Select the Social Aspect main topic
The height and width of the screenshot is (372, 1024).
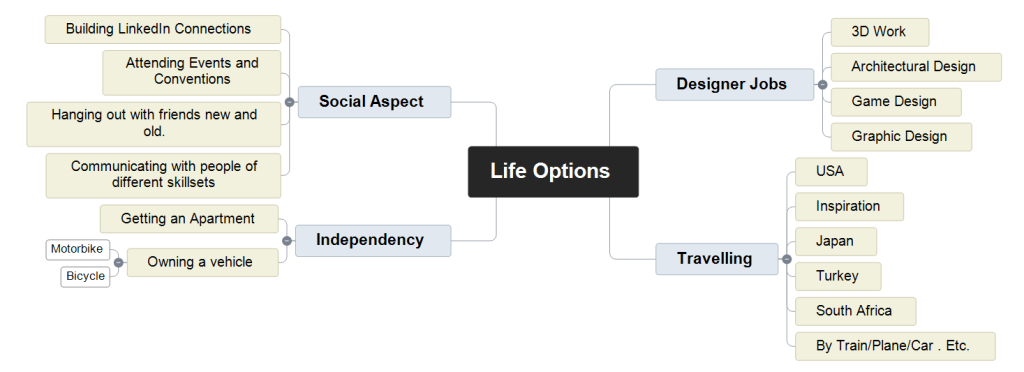coord(374,102)
